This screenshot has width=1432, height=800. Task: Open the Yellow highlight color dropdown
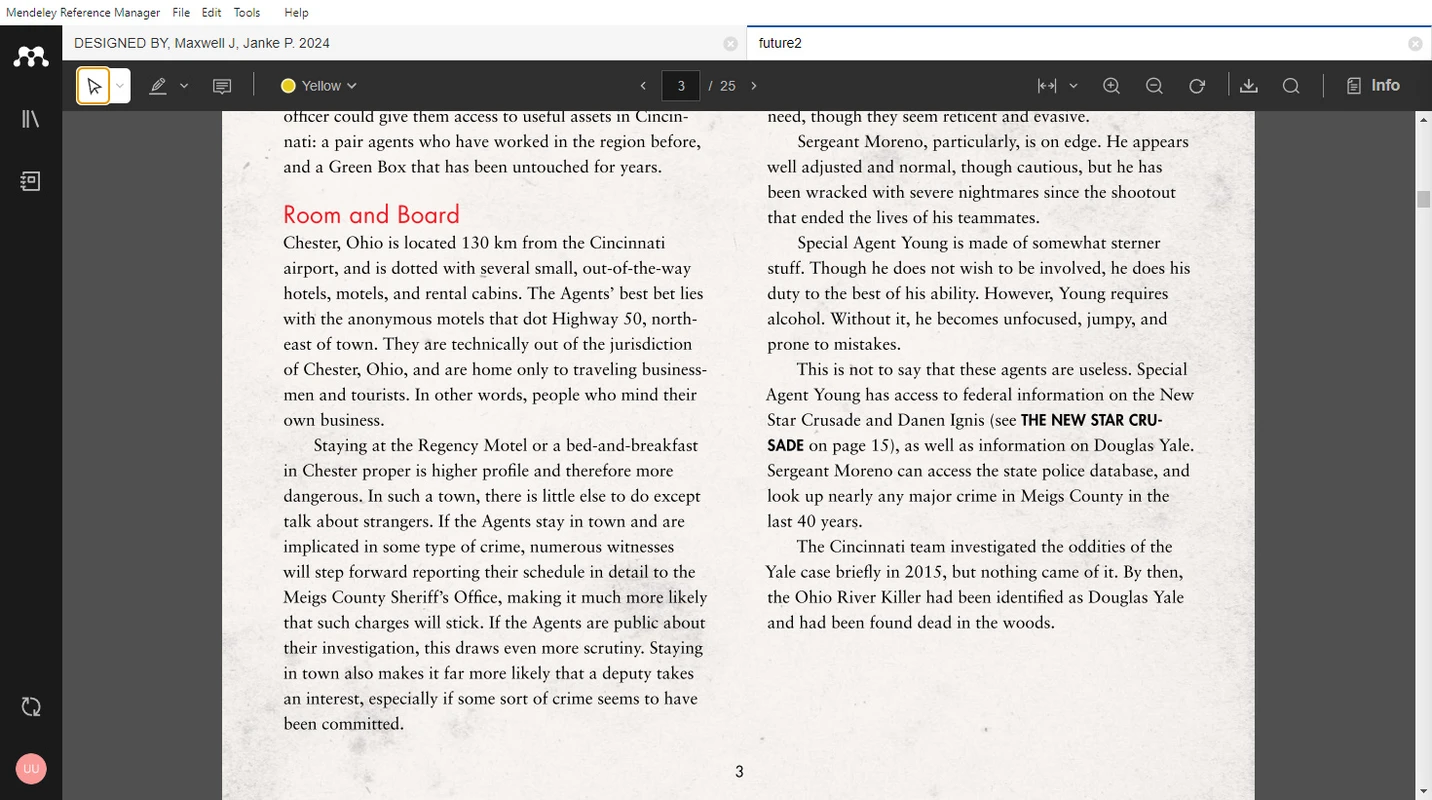(x=319, y=86)
